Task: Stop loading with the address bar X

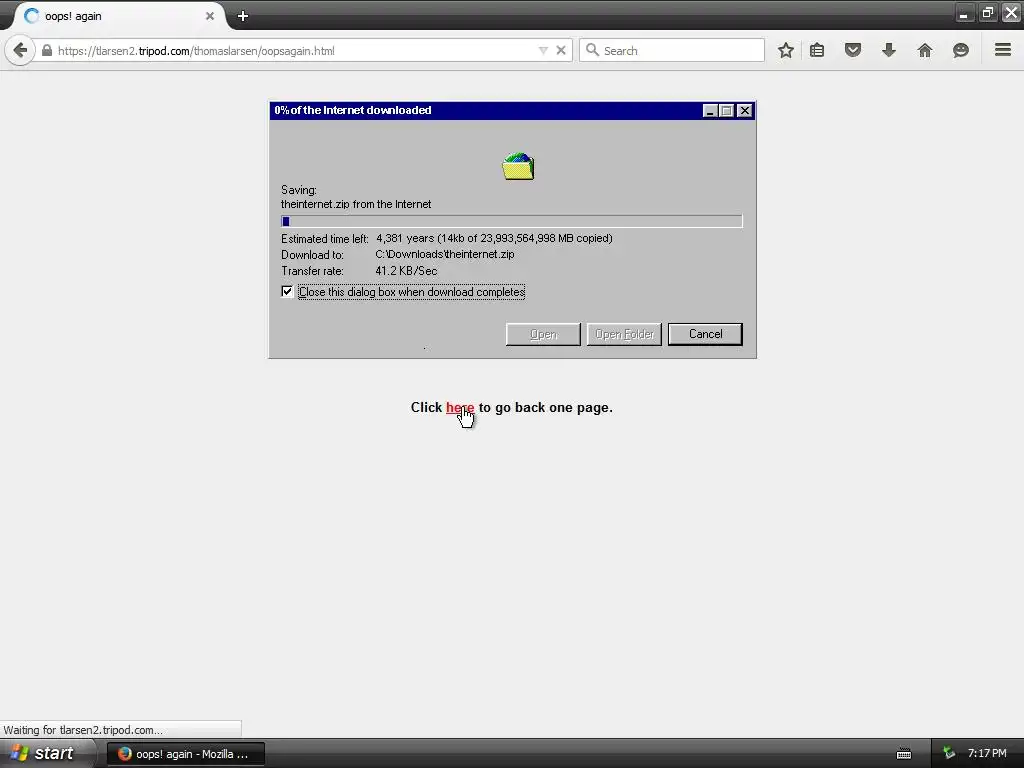Action: 561,50
